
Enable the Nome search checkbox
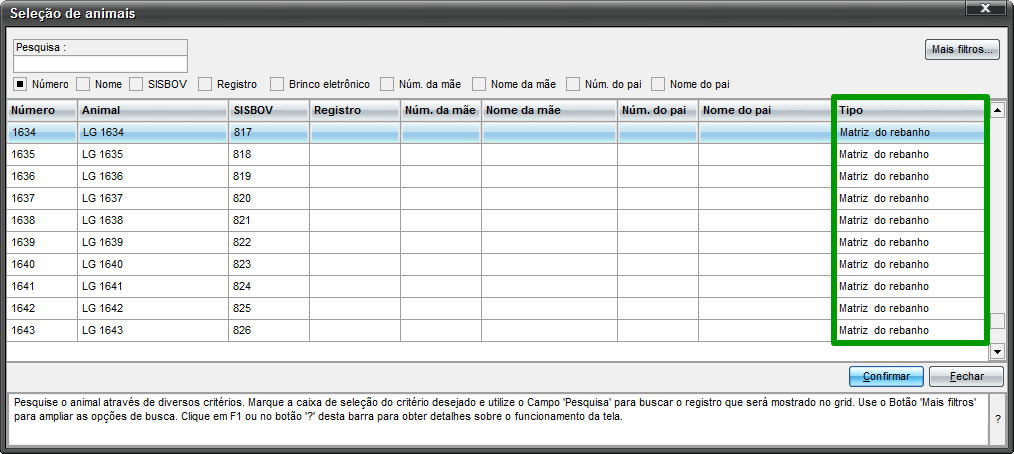83,83
